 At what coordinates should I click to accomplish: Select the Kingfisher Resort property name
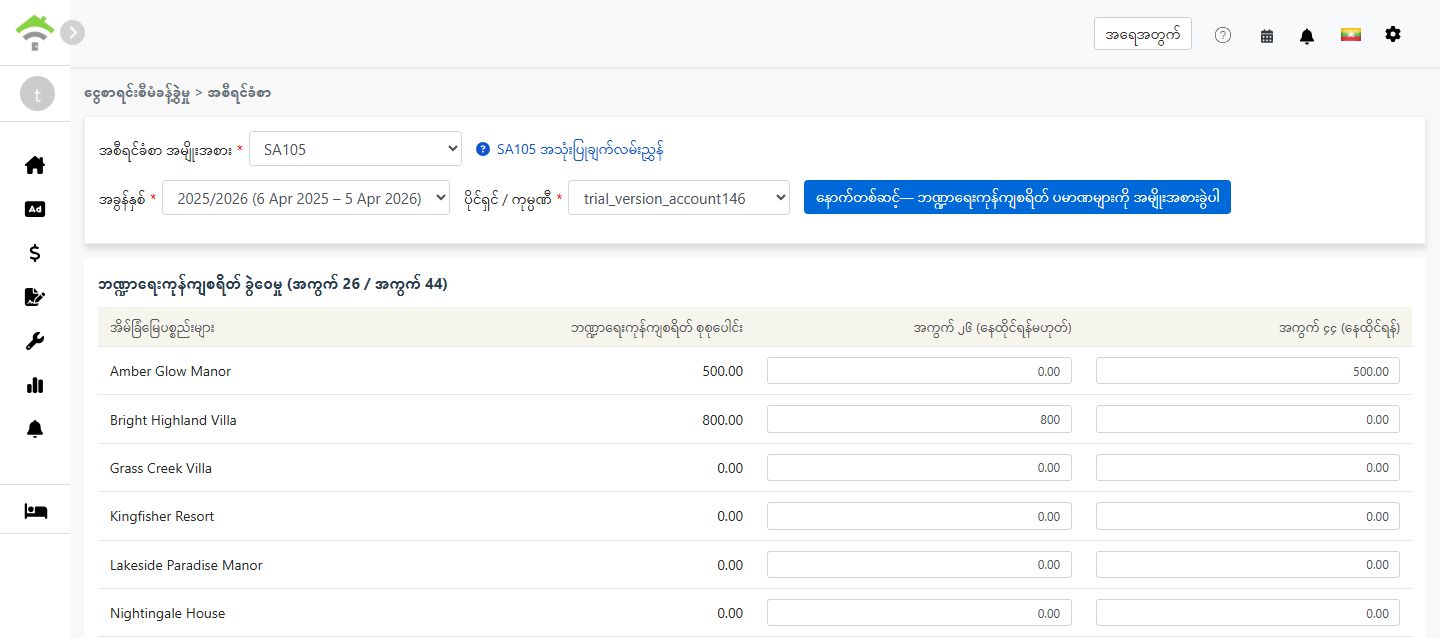pyautogui.click(x=162, y=516)
